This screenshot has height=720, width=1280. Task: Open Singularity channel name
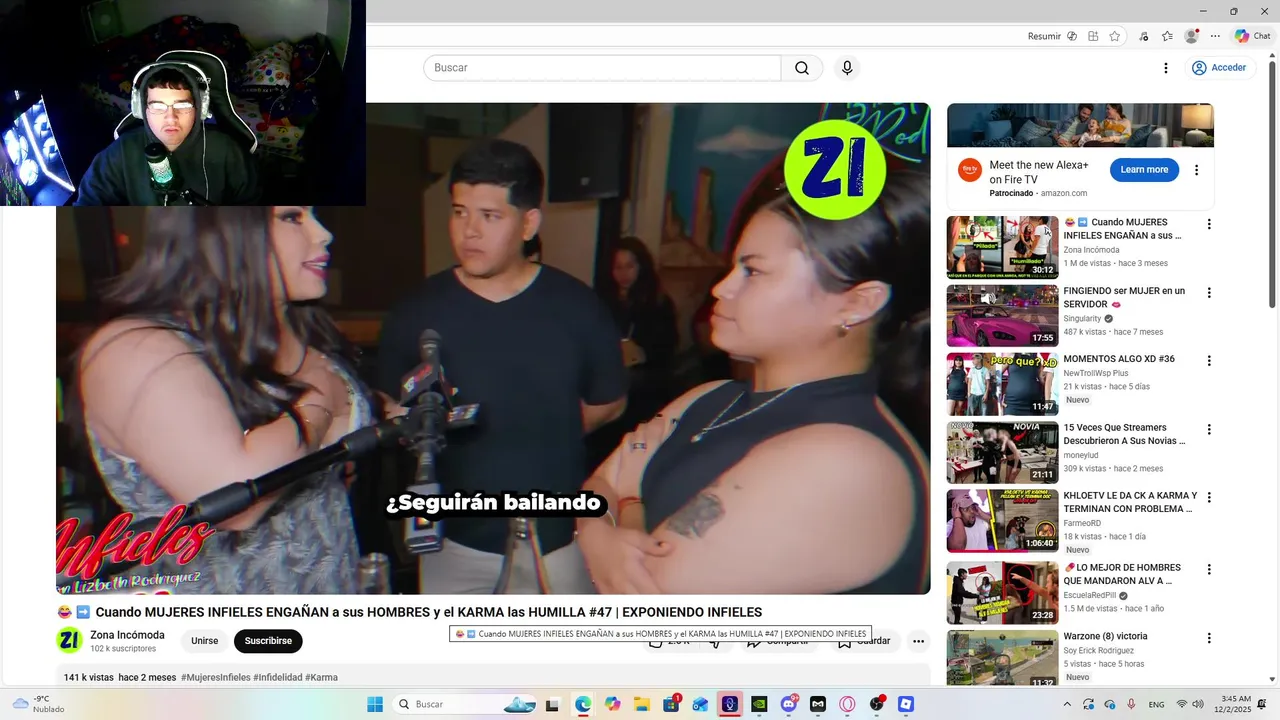click(1081, 318)
